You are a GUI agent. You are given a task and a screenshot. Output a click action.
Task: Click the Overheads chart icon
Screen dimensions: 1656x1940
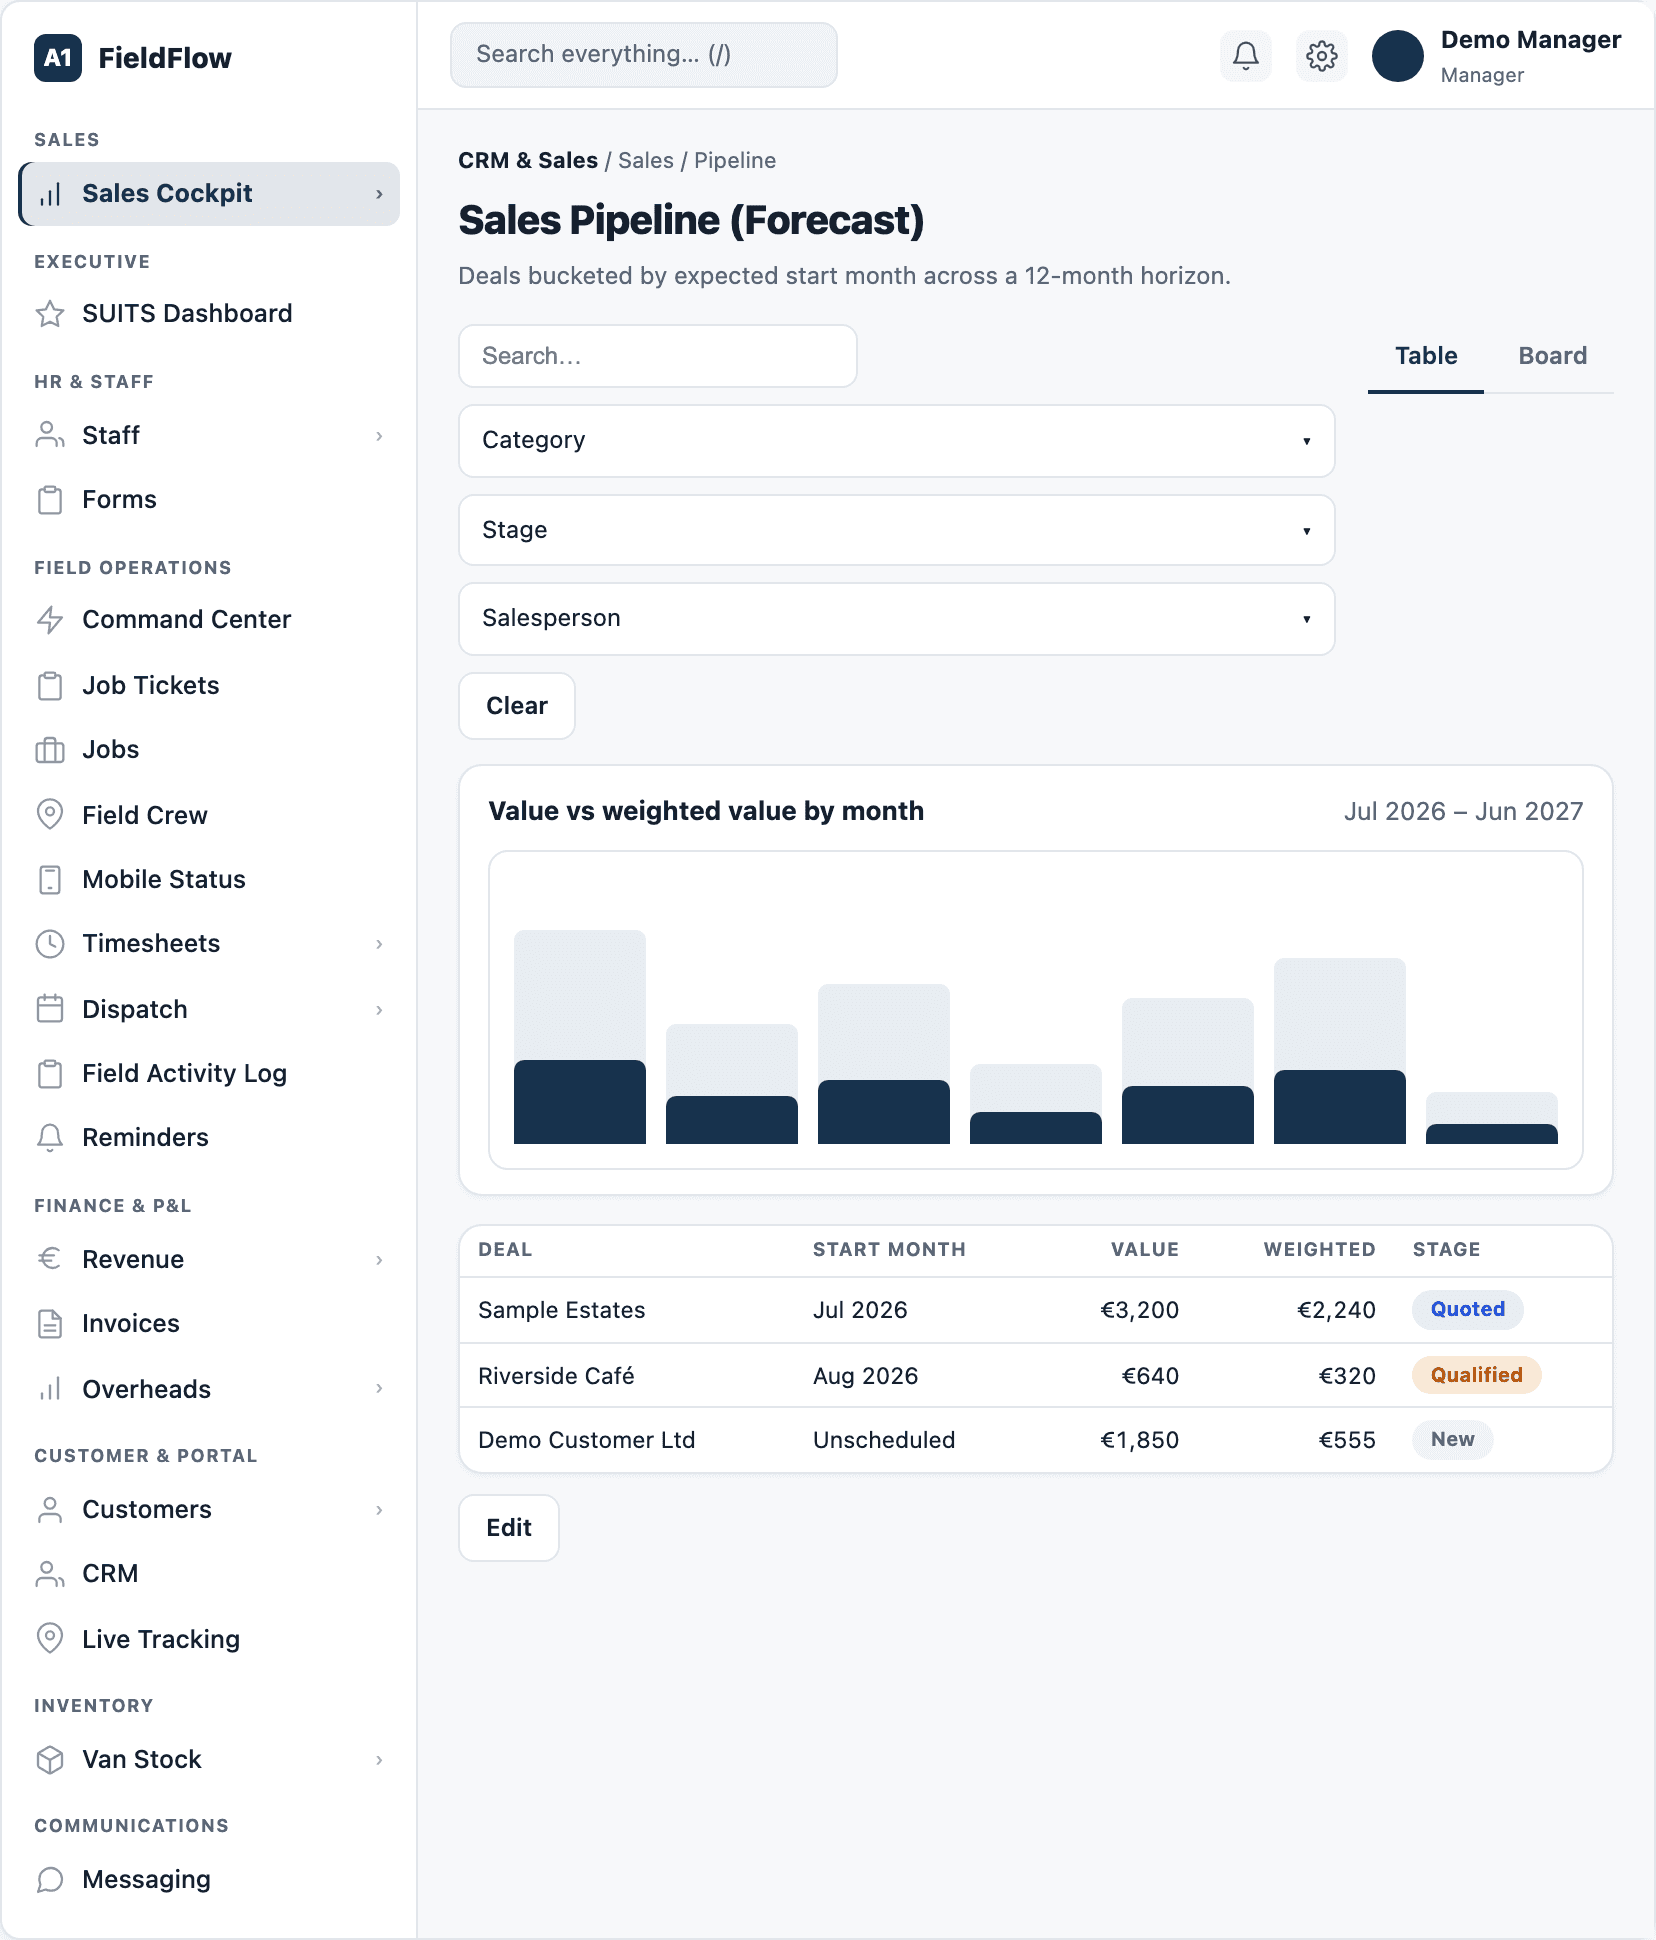click(50, 1389)
